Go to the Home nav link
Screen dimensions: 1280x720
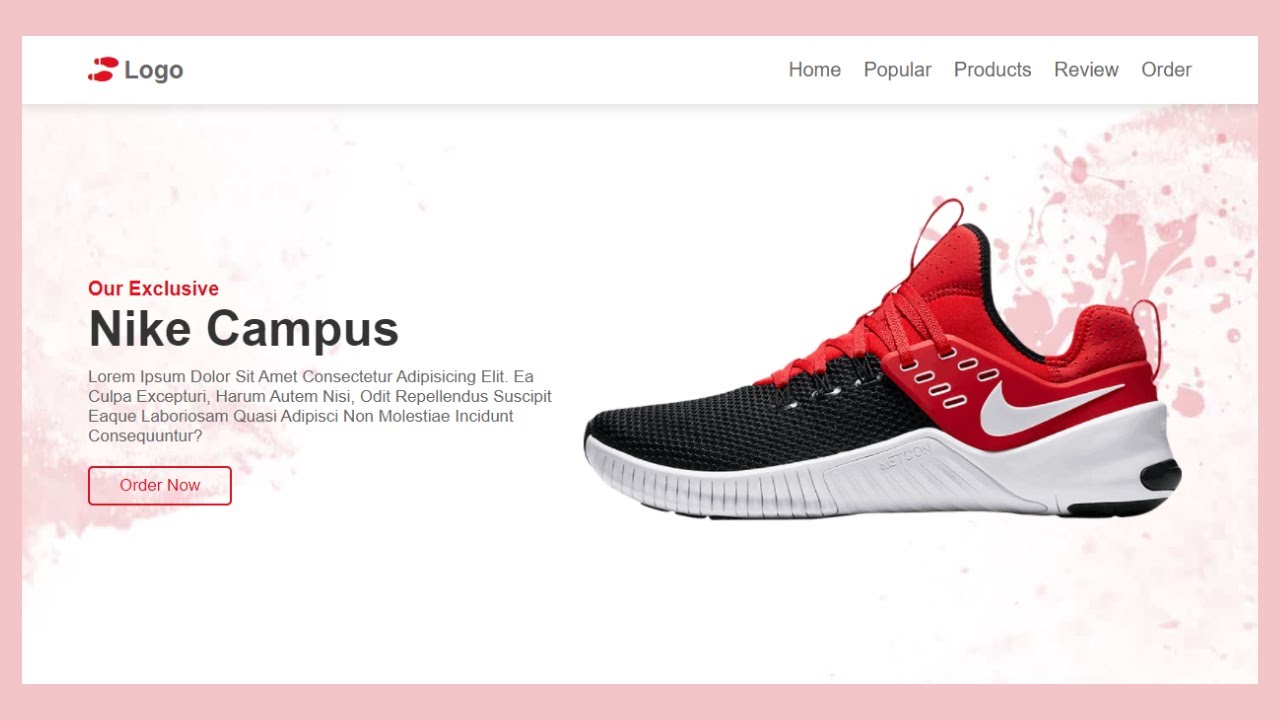click(814, 70)
